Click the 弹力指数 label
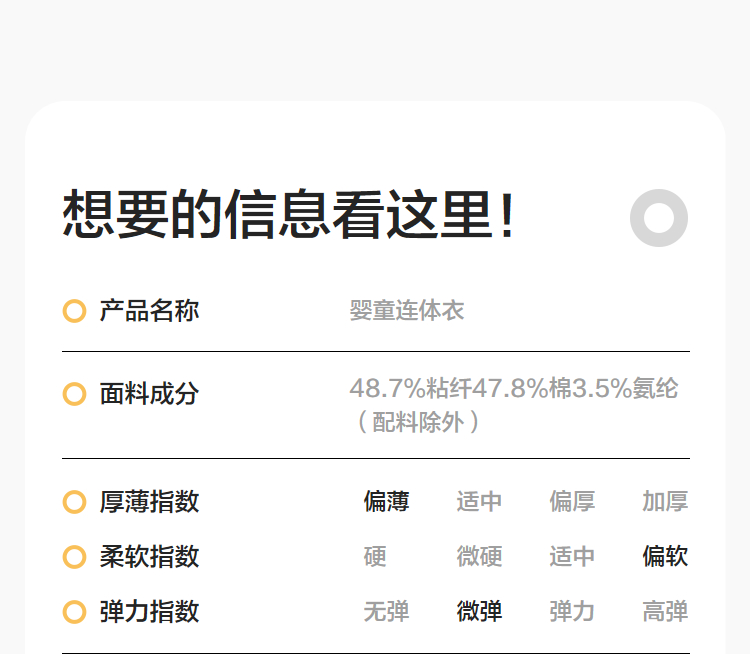This screenshot has width=750, height=654. 149,612
